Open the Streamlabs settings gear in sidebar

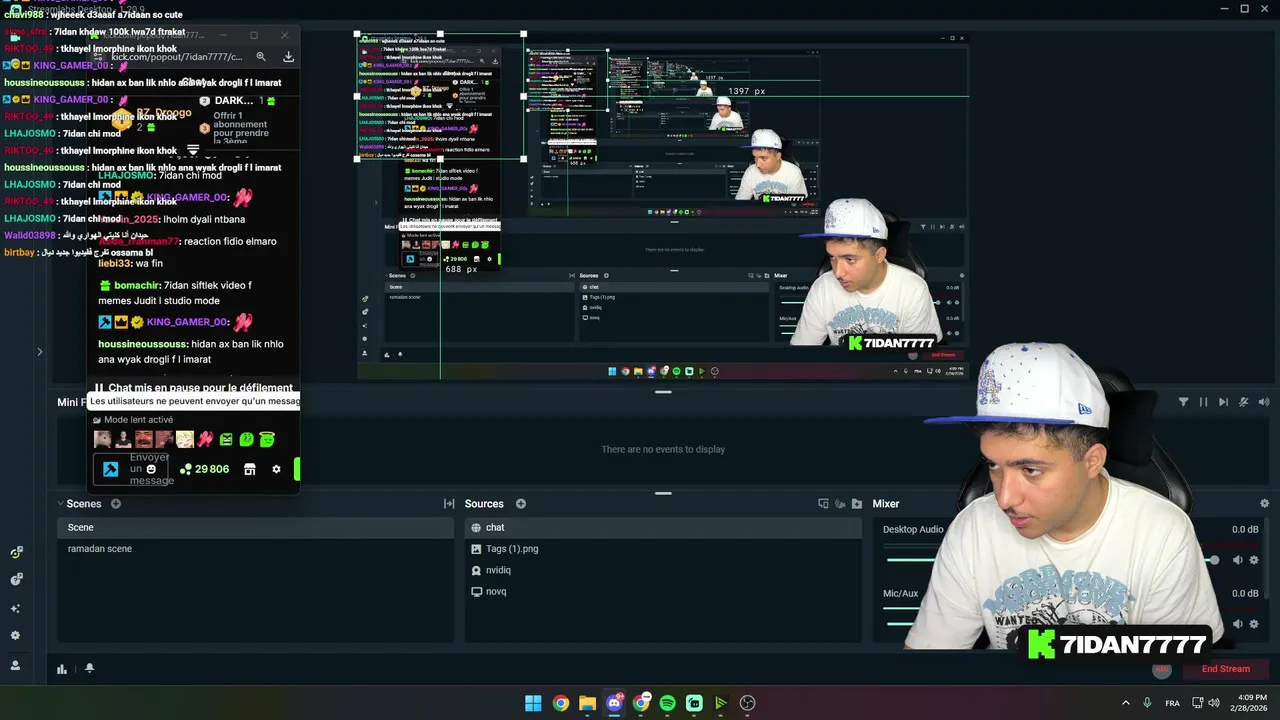pos(15,635)
